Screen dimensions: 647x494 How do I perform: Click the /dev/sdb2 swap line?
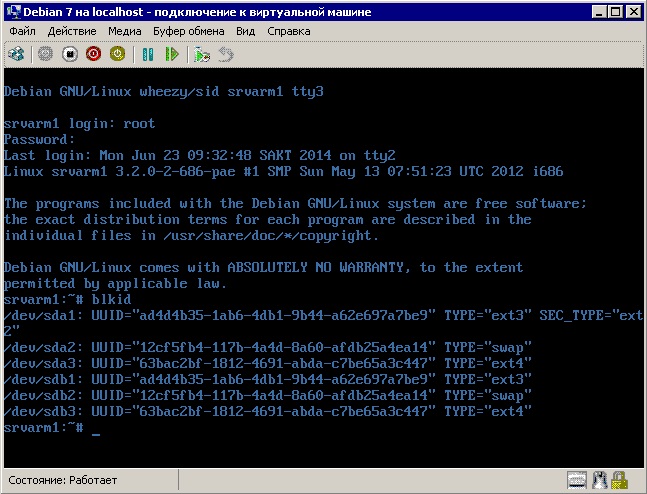point(268,396)
